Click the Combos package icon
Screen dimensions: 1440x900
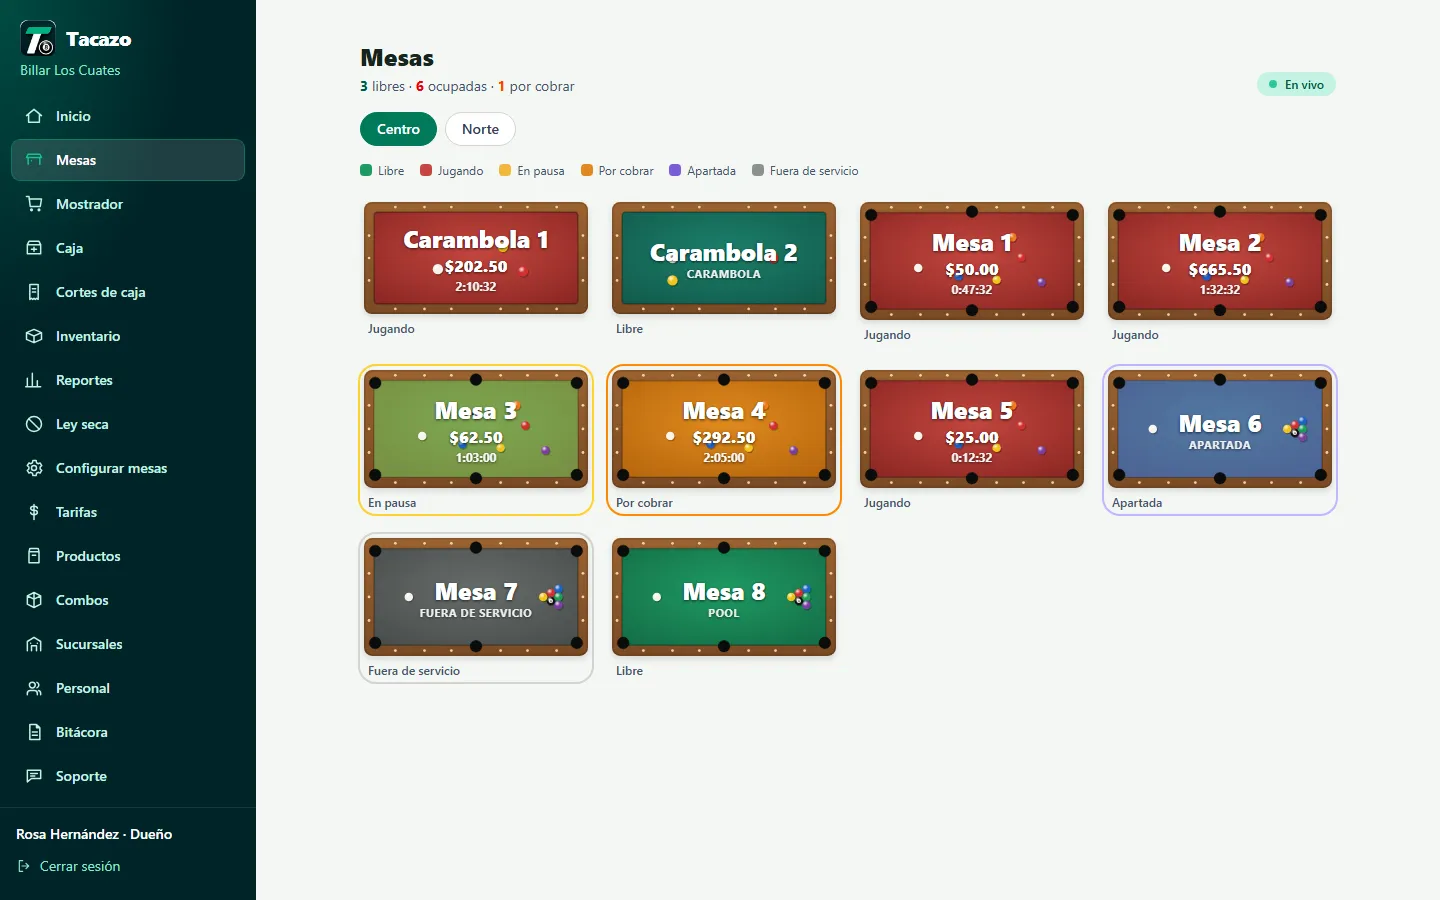(x=34, y=600)
